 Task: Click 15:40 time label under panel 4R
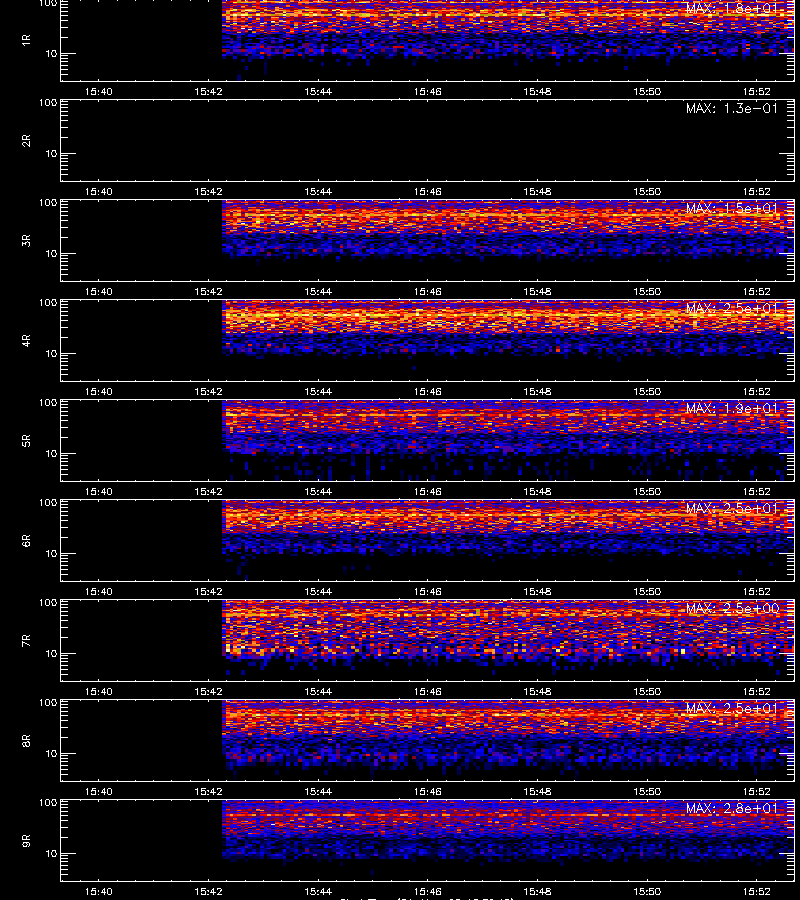99,391
